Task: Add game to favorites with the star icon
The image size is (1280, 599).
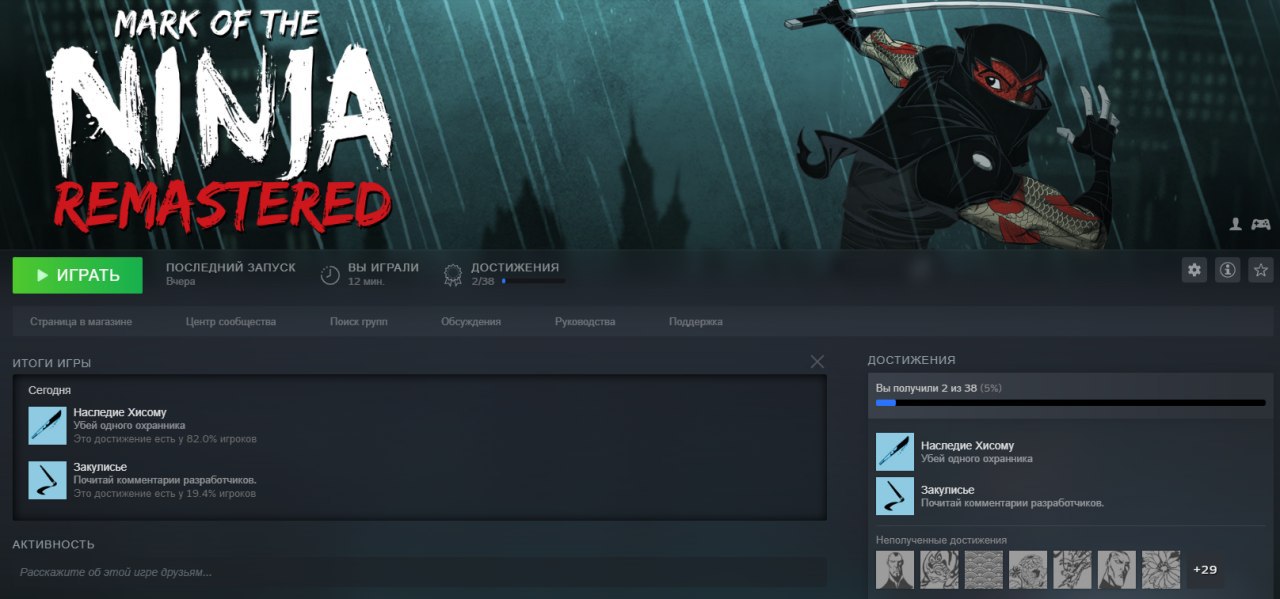Action: click(x=1261, y=270)
